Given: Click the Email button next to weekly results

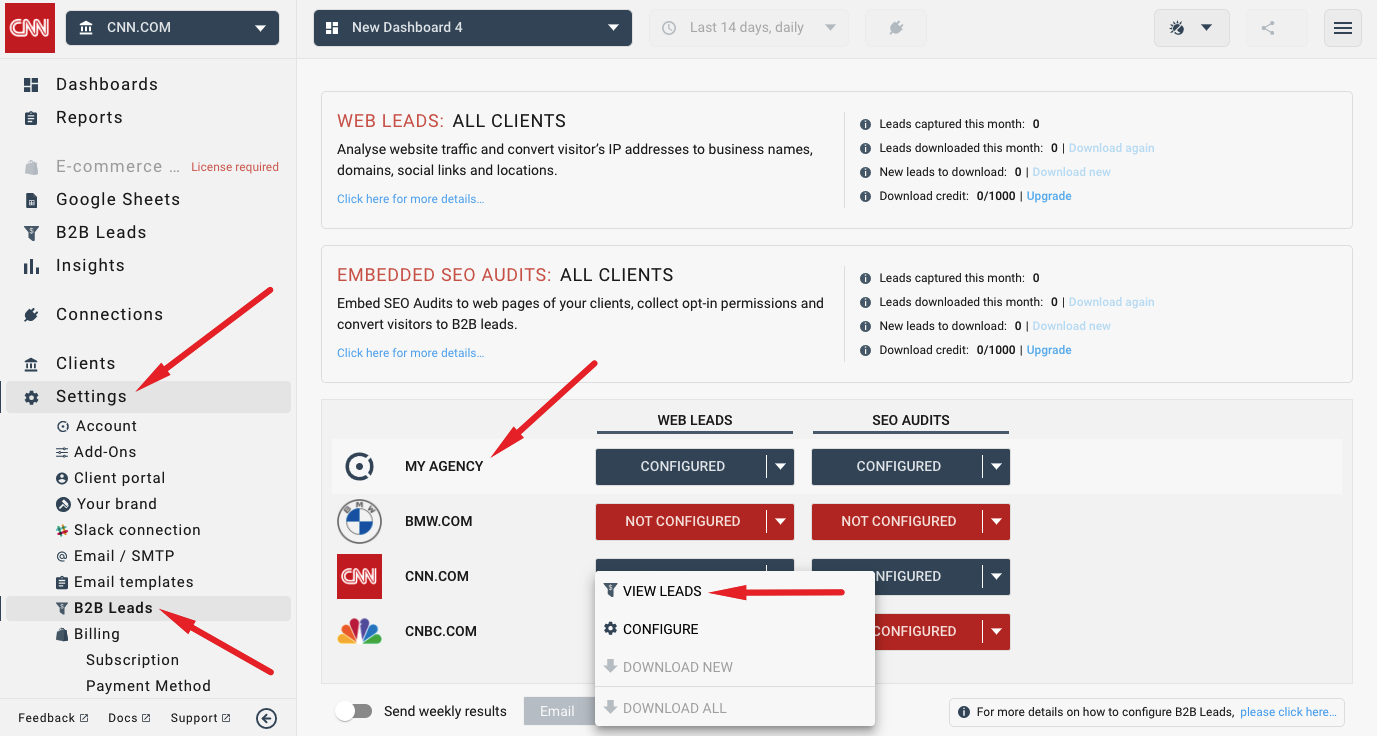Looking at the screenshot, I should (558, 711).
